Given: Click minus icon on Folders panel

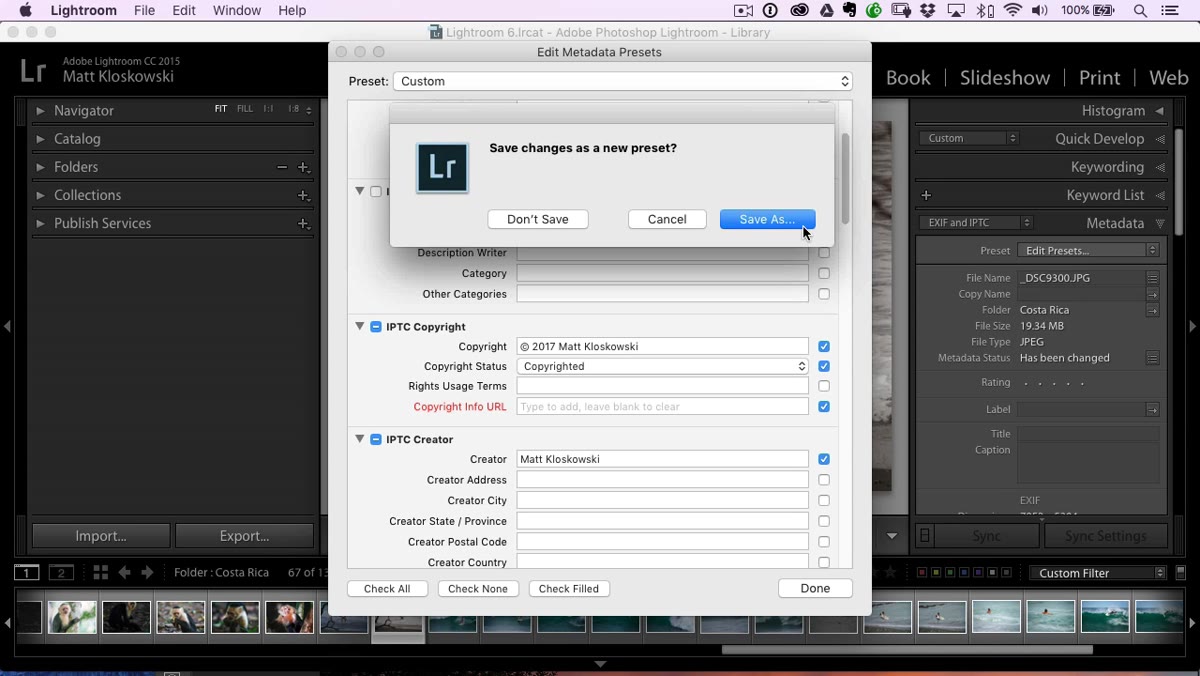Looking at the screenshot, I should coord(282,168).
